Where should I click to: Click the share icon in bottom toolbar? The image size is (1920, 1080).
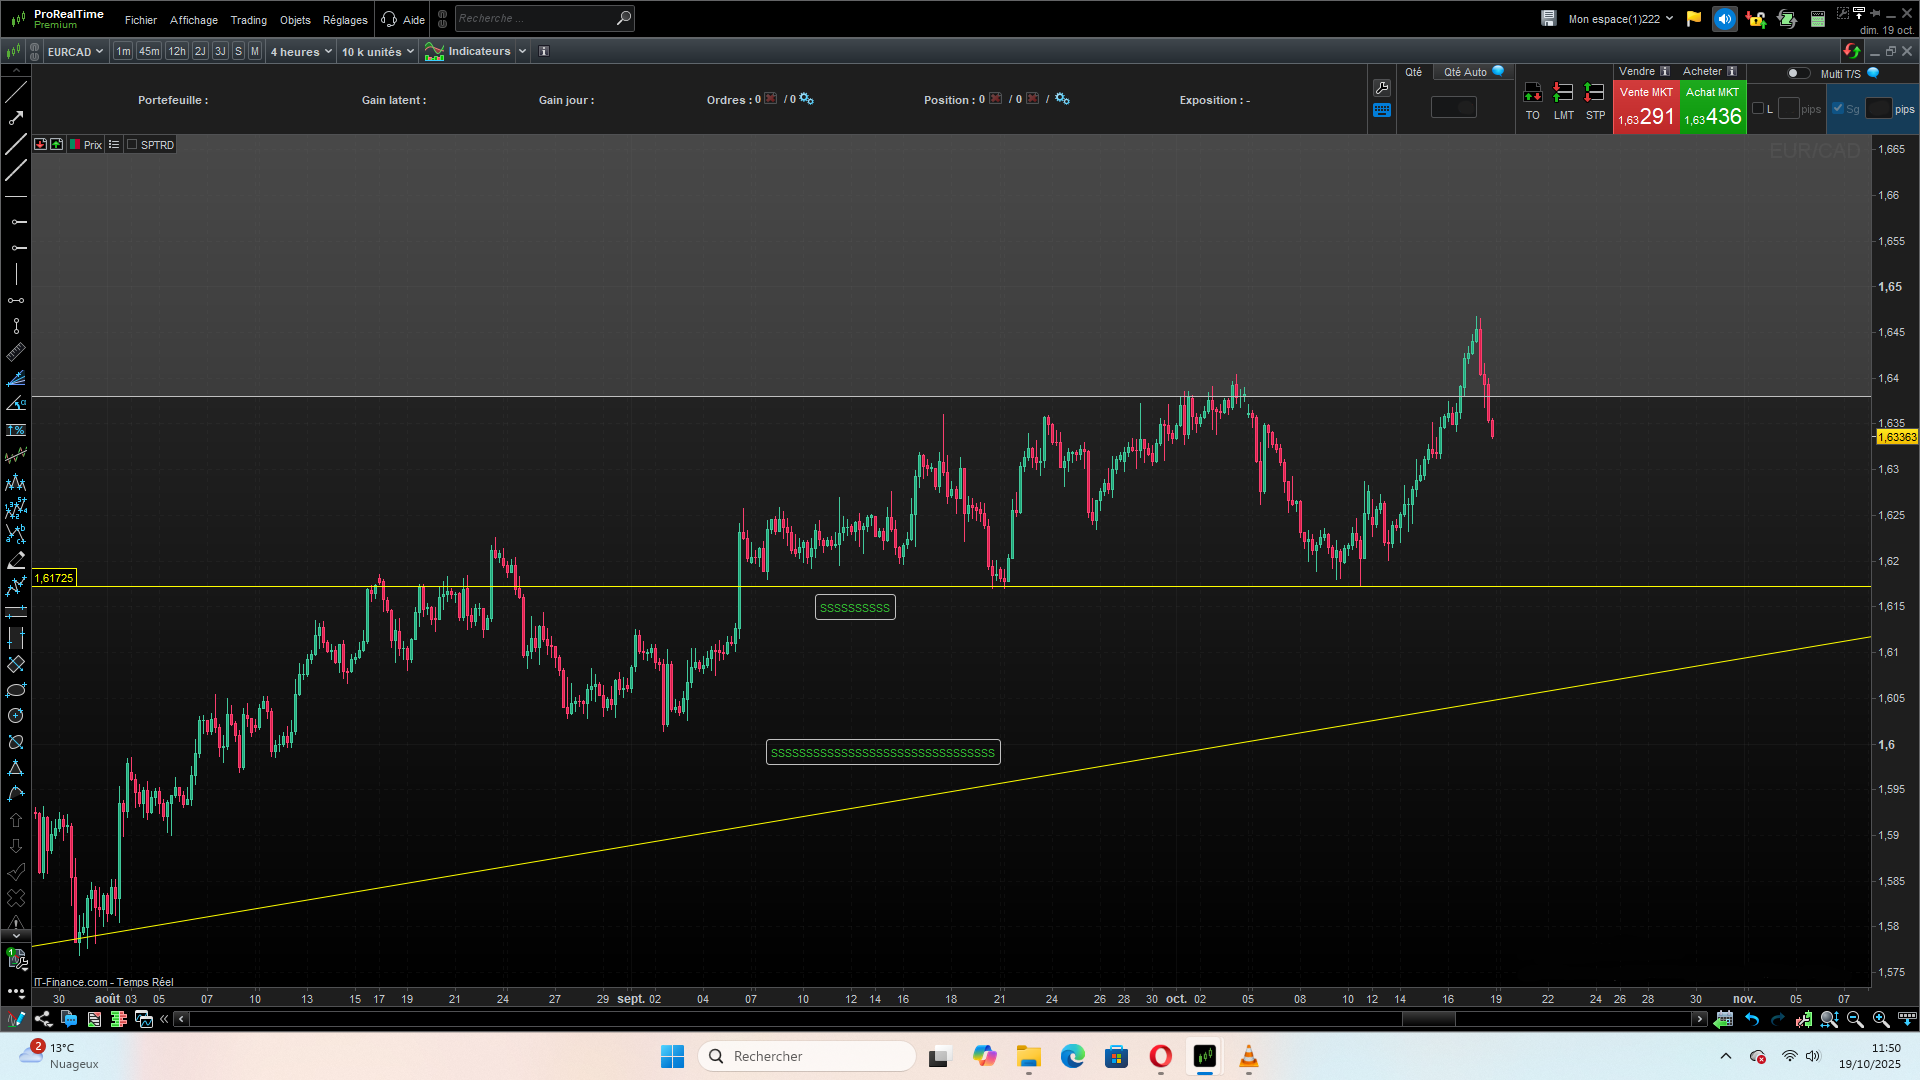43,1019
